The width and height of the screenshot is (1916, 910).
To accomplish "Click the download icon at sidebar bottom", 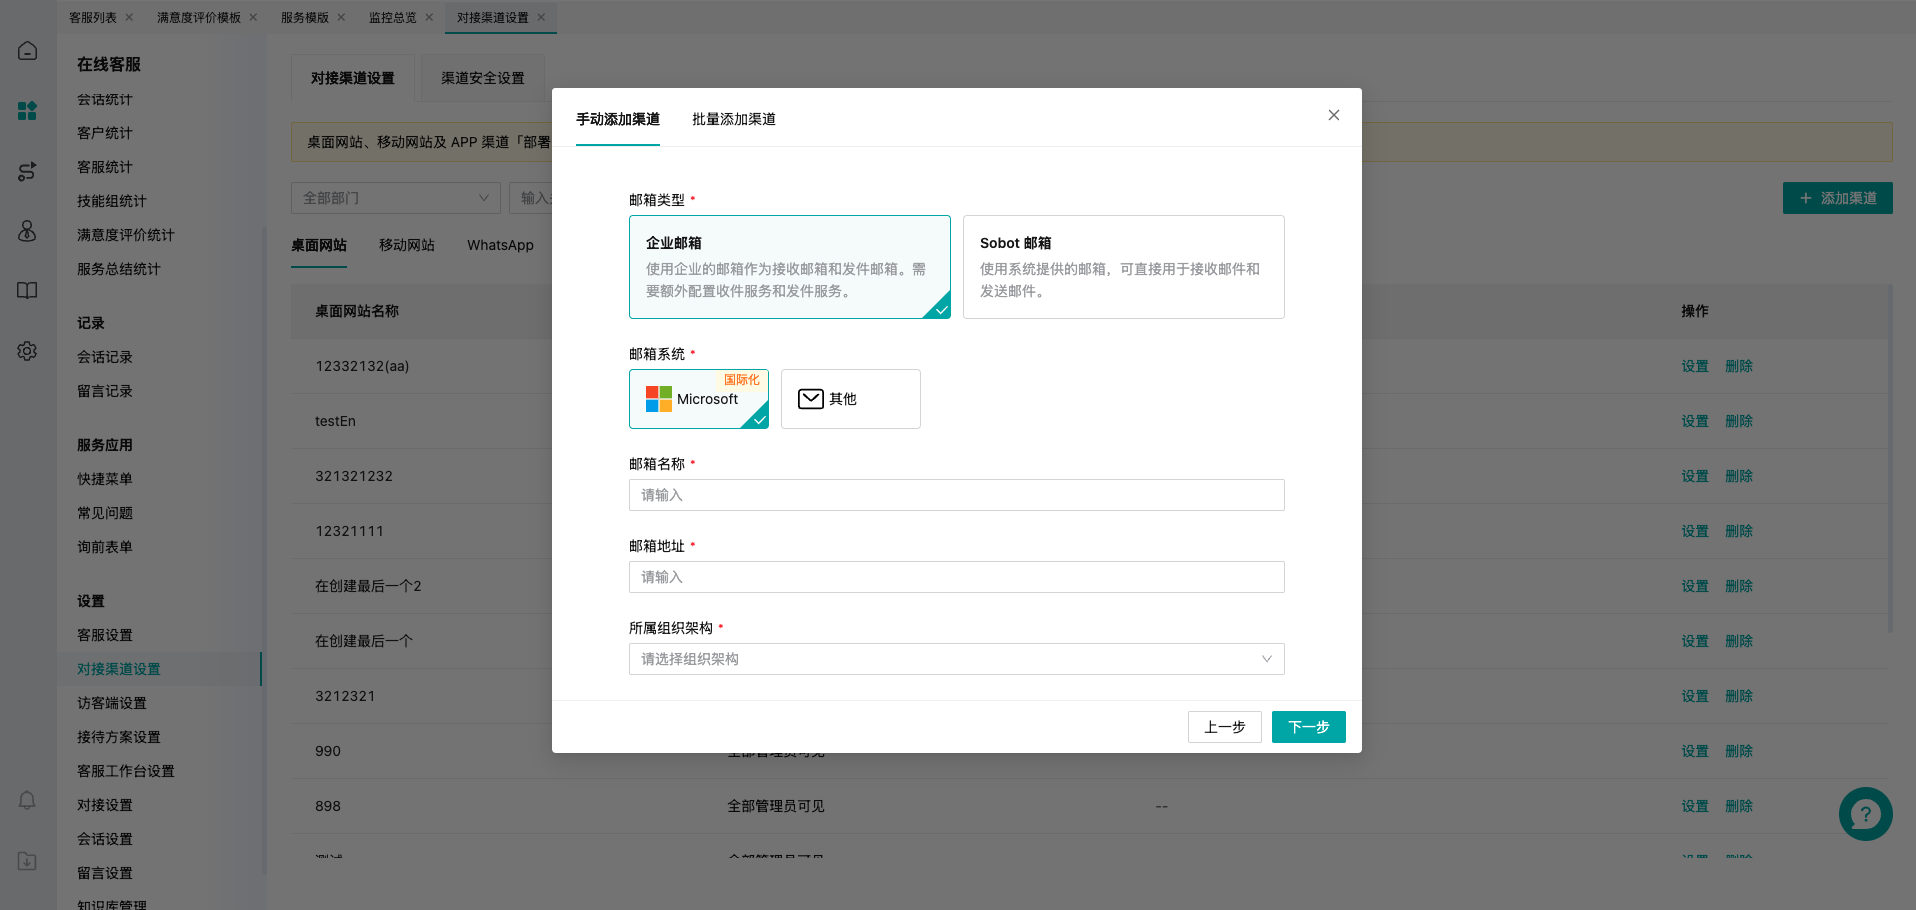I will tap(28, 861).
